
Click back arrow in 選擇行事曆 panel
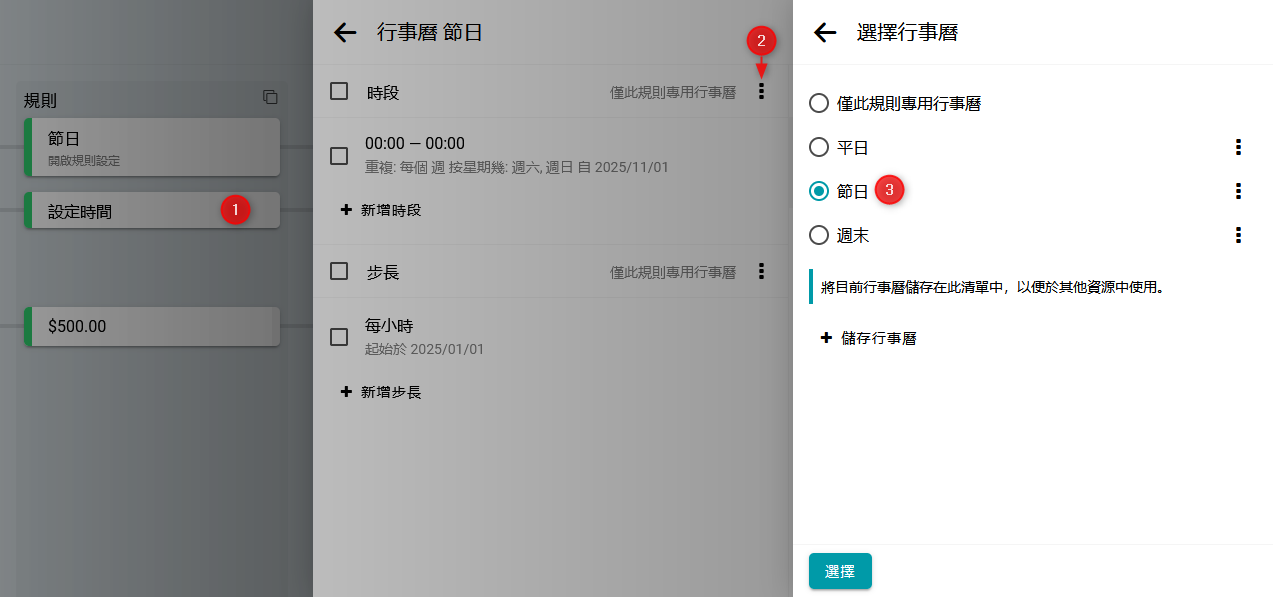[825, 33]
